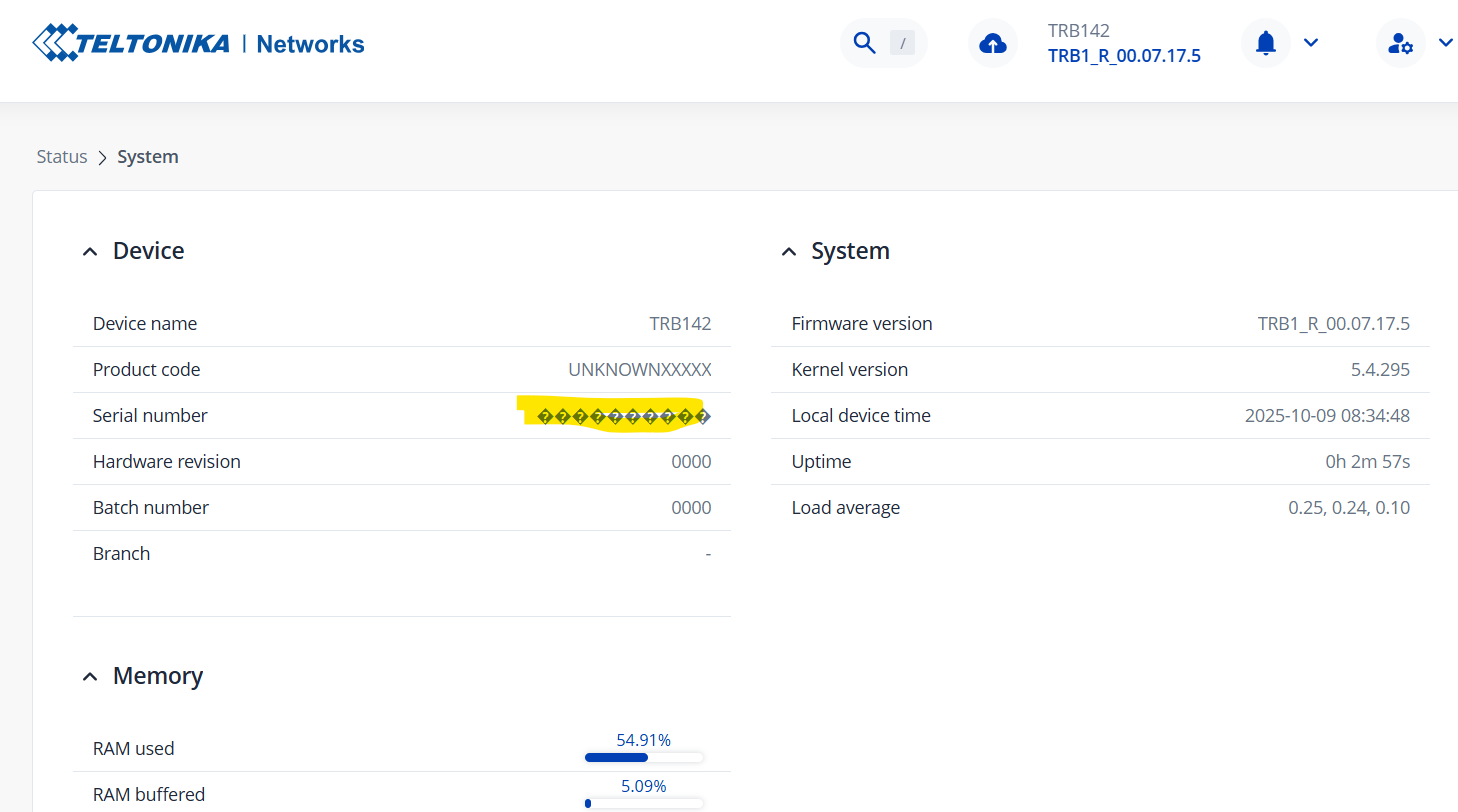Click firmware version TRB1_R_00.07.17.5 in header
This screenshot has width=1458, height=812.
(1124, 56)
